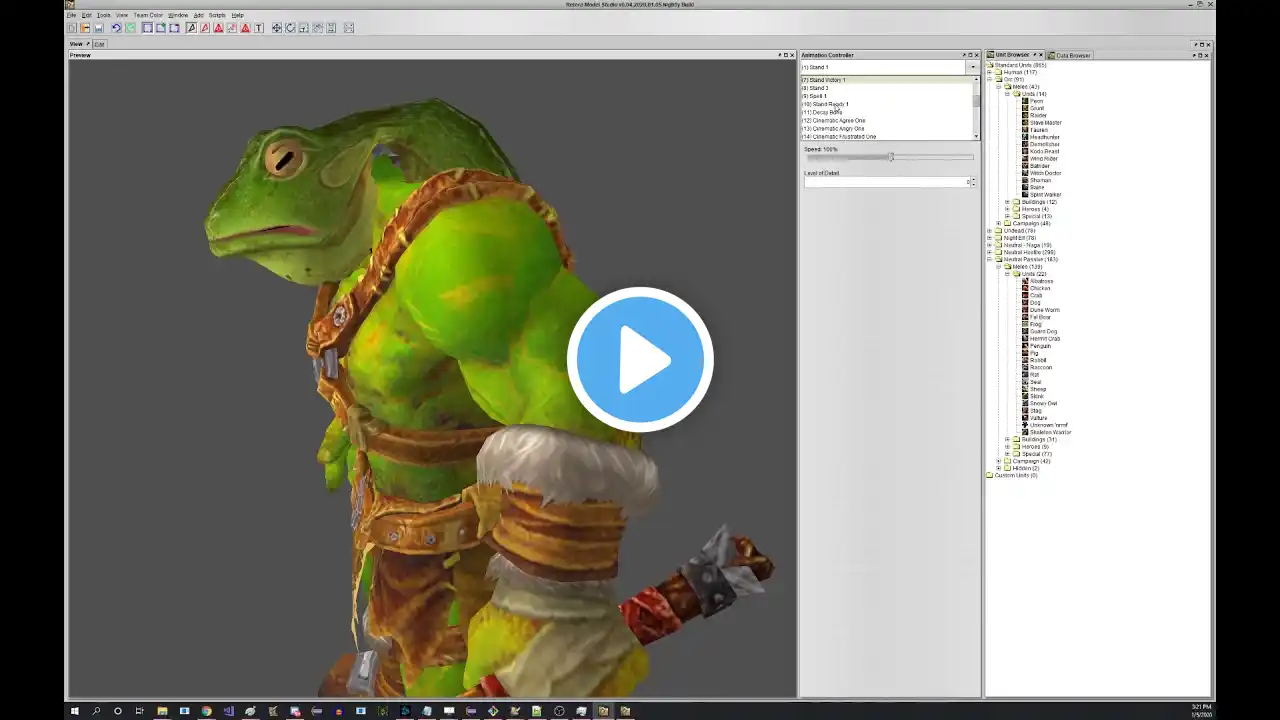The height and width of the screenshot is (720, 1280).
Task: Expand the Human (117) folder
Action: 990,72
